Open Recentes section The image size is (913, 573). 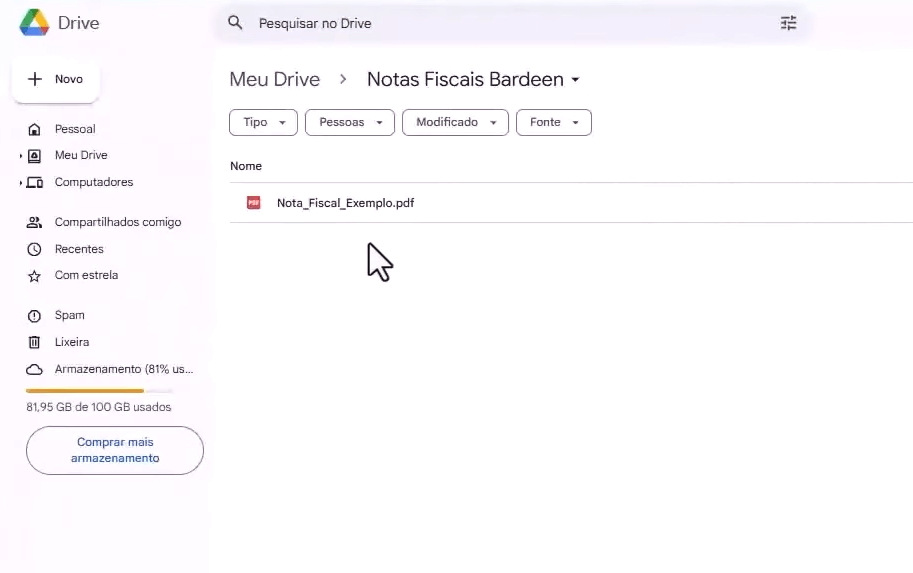[x=79, y=249]
